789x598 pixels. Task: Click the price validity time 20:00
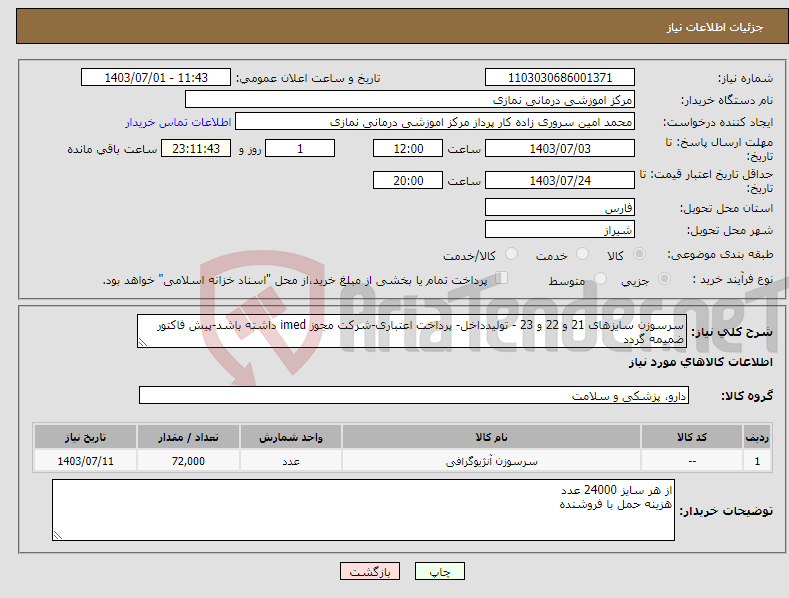(408, 180)
